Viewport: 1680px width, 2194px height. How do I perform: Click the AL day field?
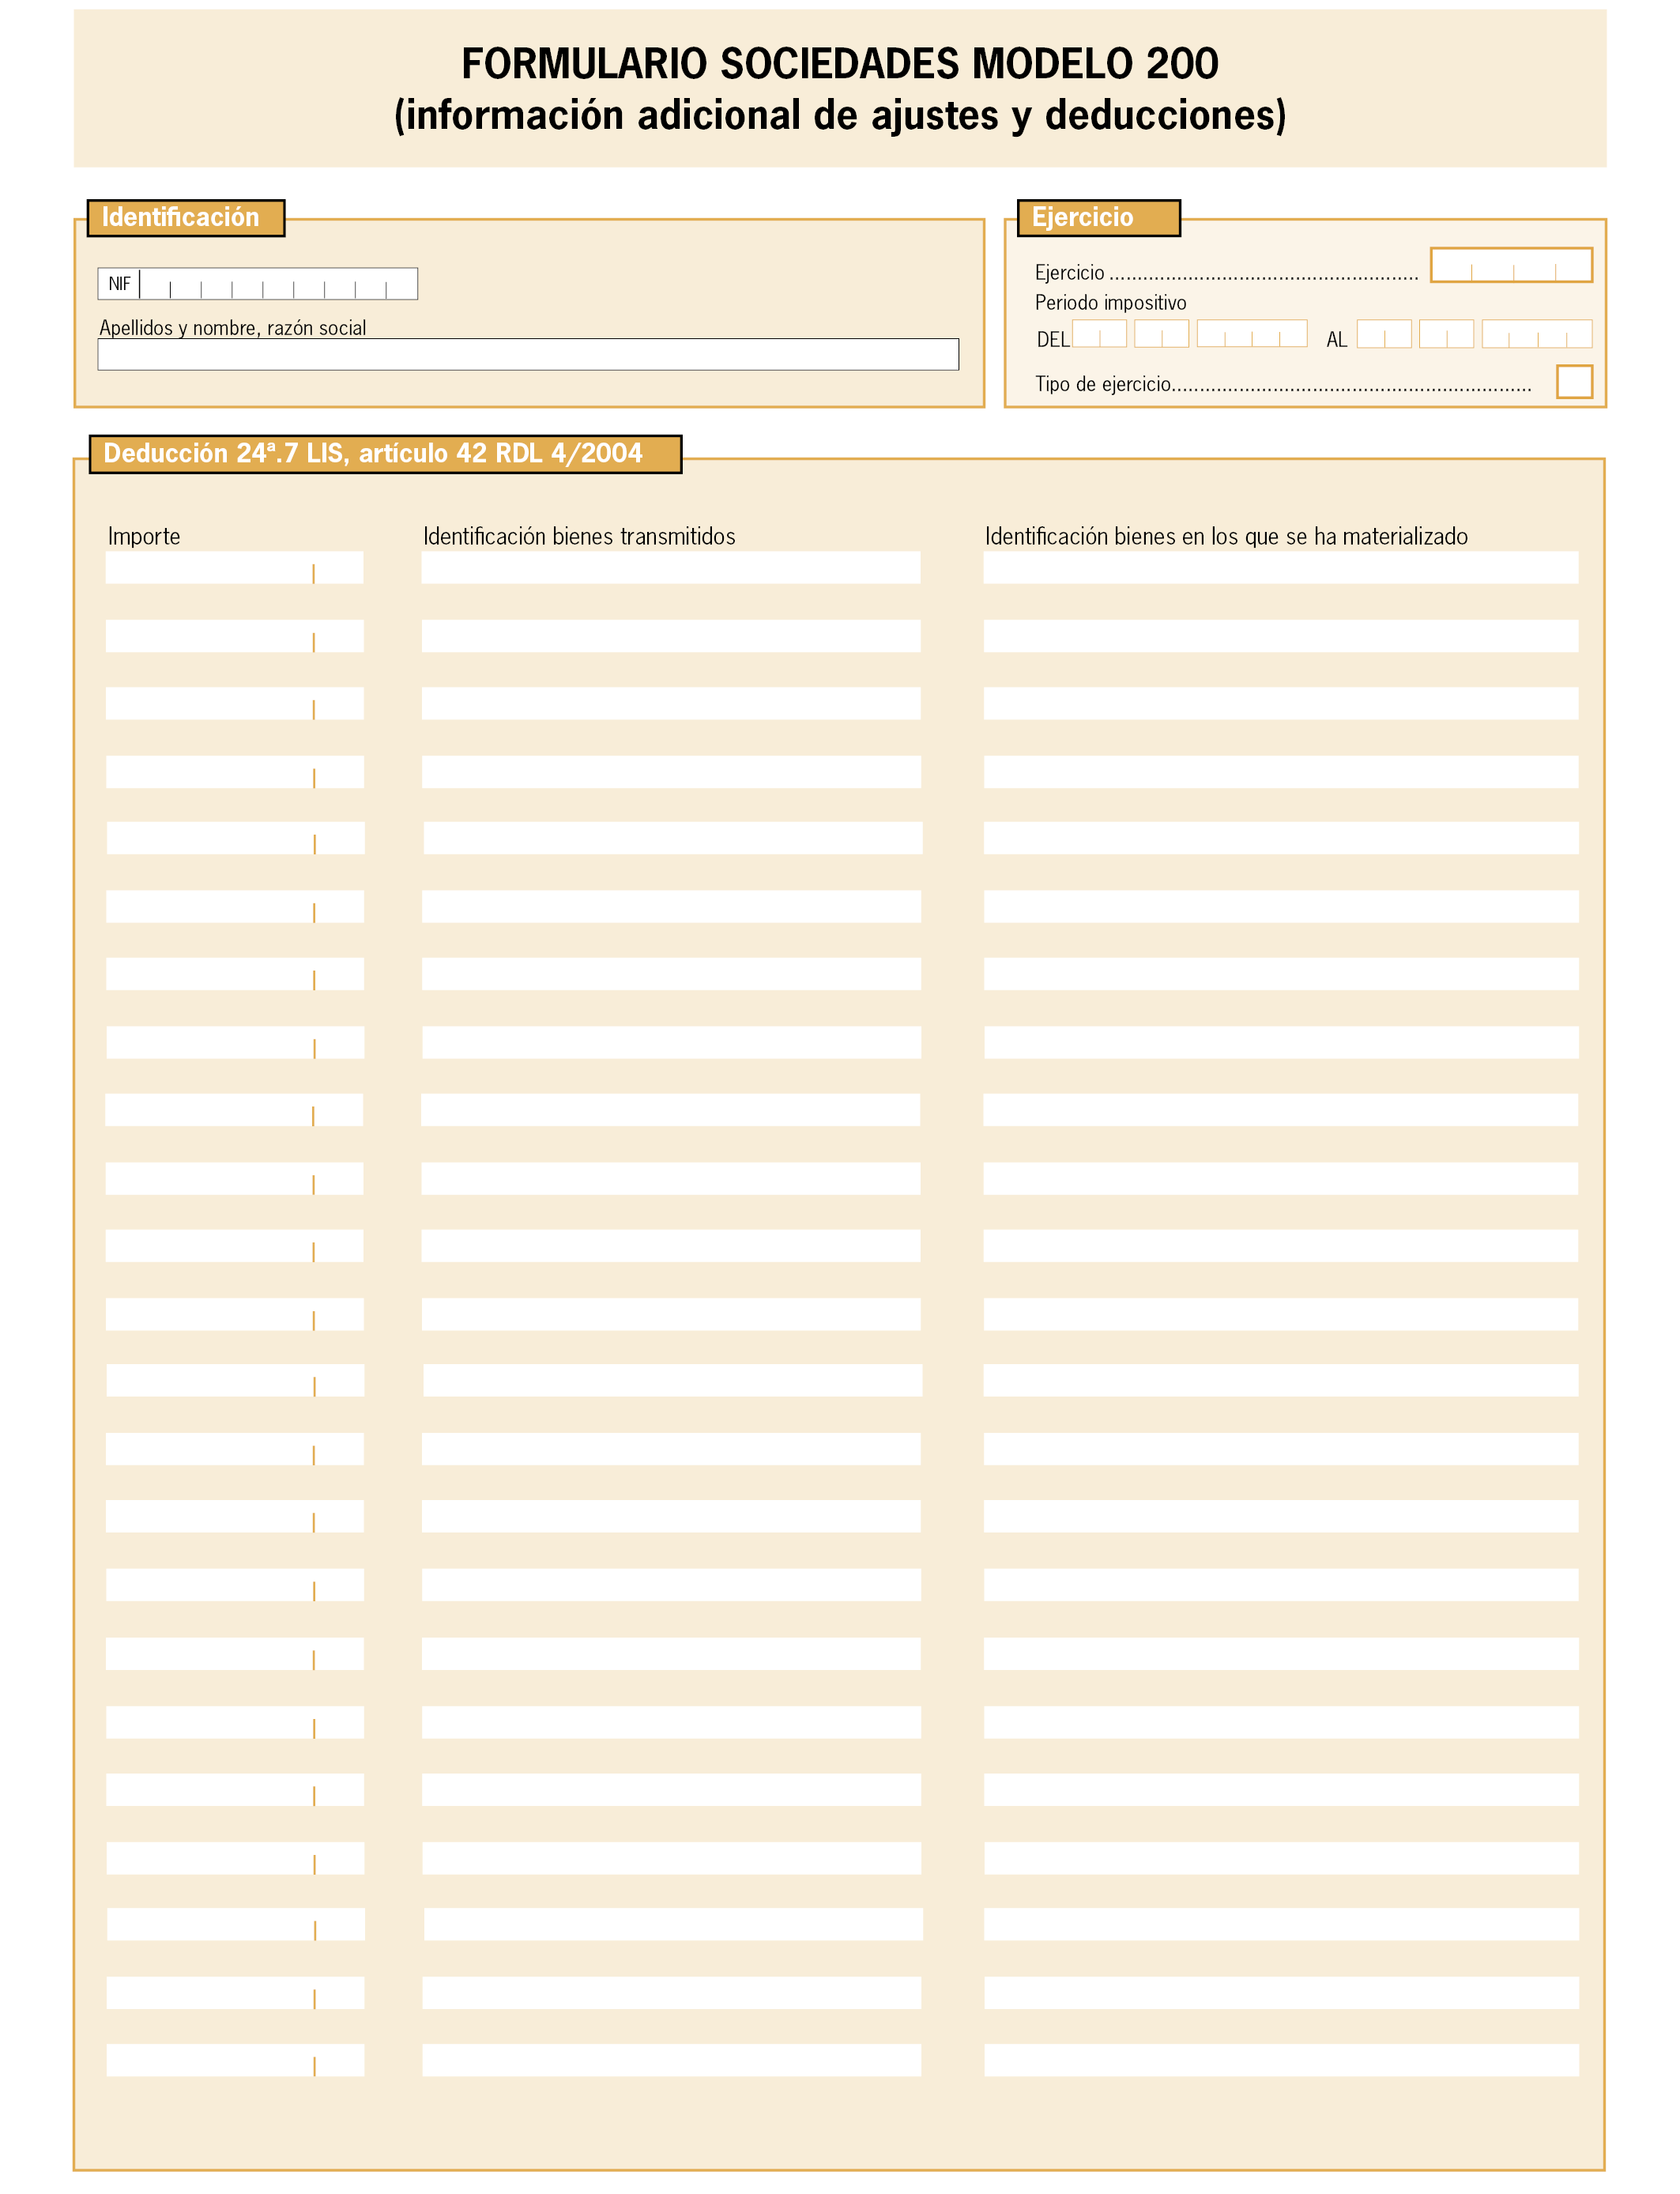tap(1384, 334)
